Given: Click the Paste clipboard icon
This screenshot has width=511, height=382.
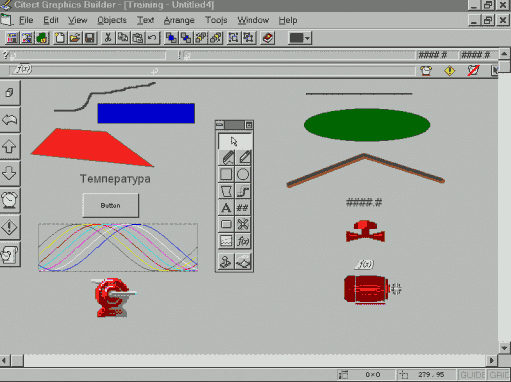Looking at the screenshot, I should (137, 38).
